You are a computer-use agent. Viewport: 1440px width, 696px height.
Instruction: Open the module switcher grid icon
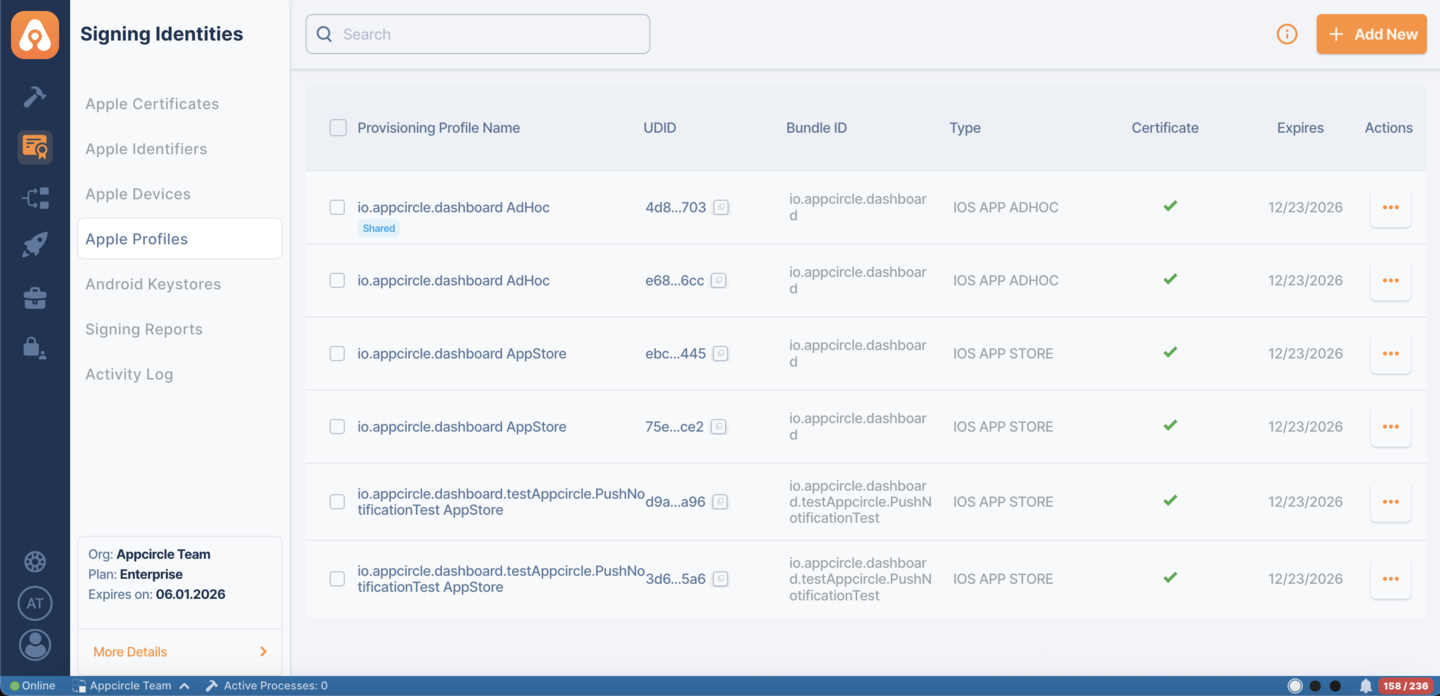pyautogui.click(x=35, y=561)
